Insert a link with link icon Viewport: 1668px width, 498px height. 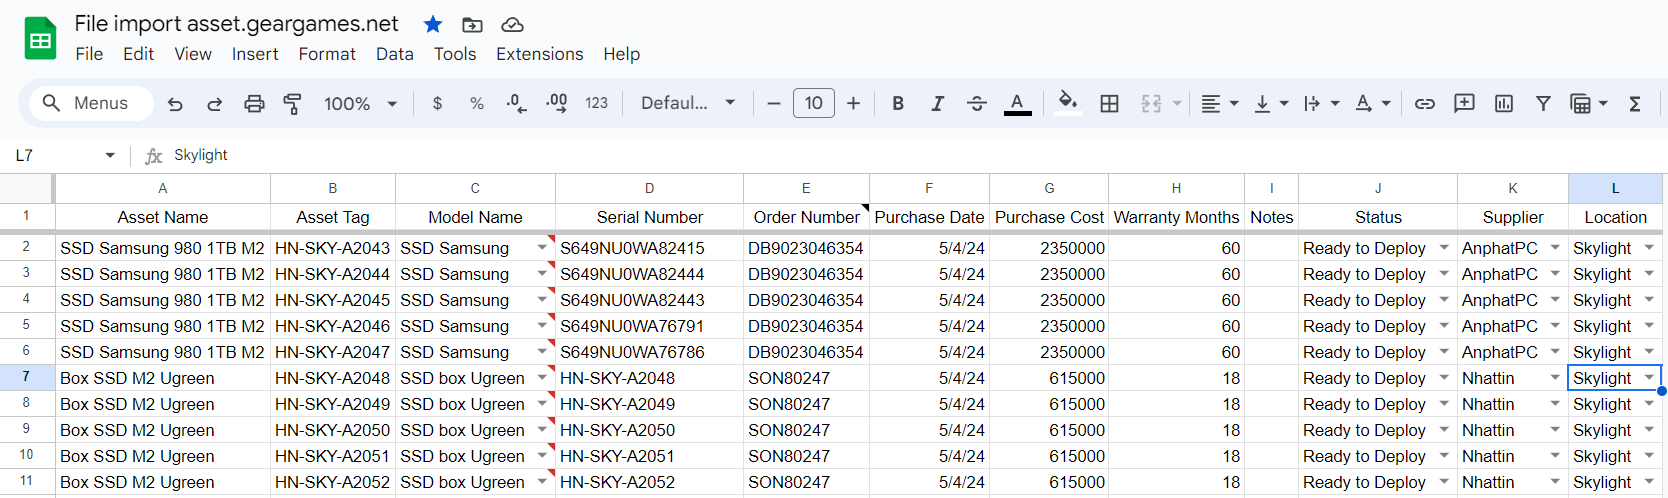1424,103
